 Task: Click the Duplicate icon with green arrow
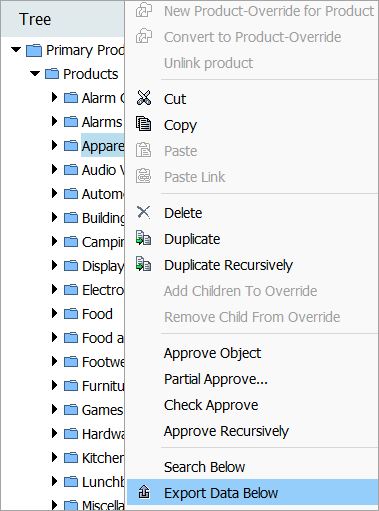144,238
